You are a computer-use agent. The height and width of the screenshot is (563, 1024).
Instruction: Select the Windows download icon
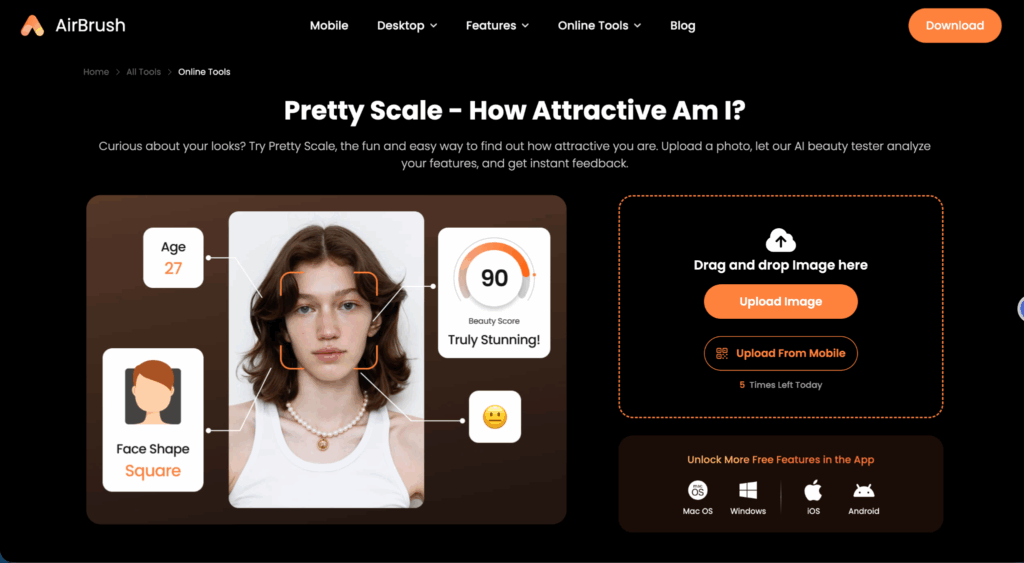pyautogui.click(x=748, y=491)
